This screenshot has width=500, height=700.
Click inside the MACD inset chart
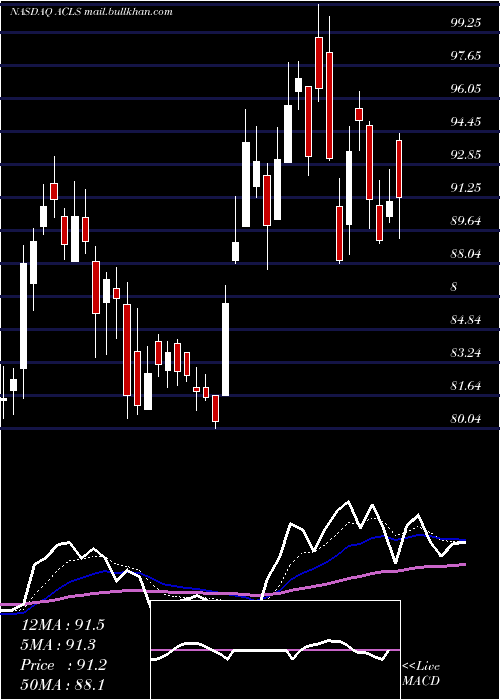(275, 650)
